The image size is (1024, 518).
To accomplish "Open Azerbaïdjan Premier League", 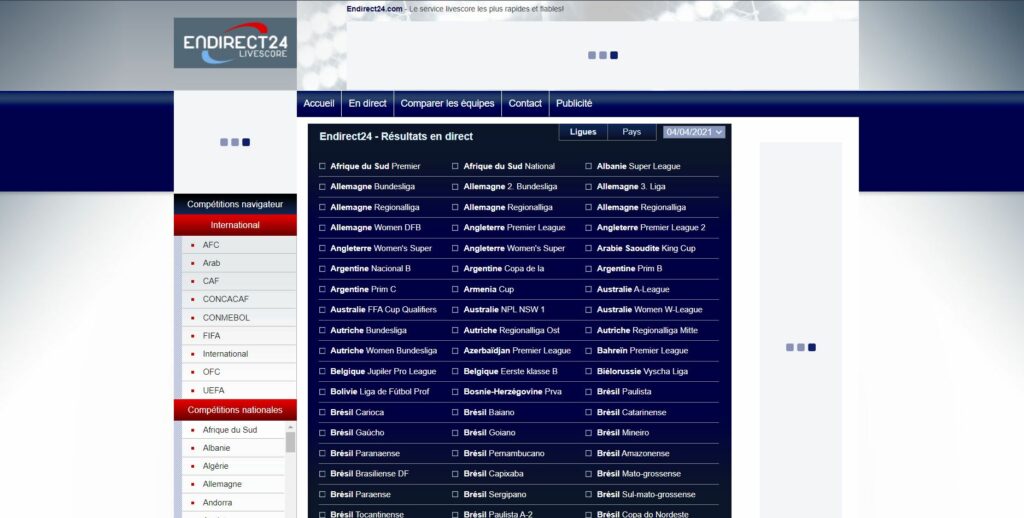I will click(517, 351).
